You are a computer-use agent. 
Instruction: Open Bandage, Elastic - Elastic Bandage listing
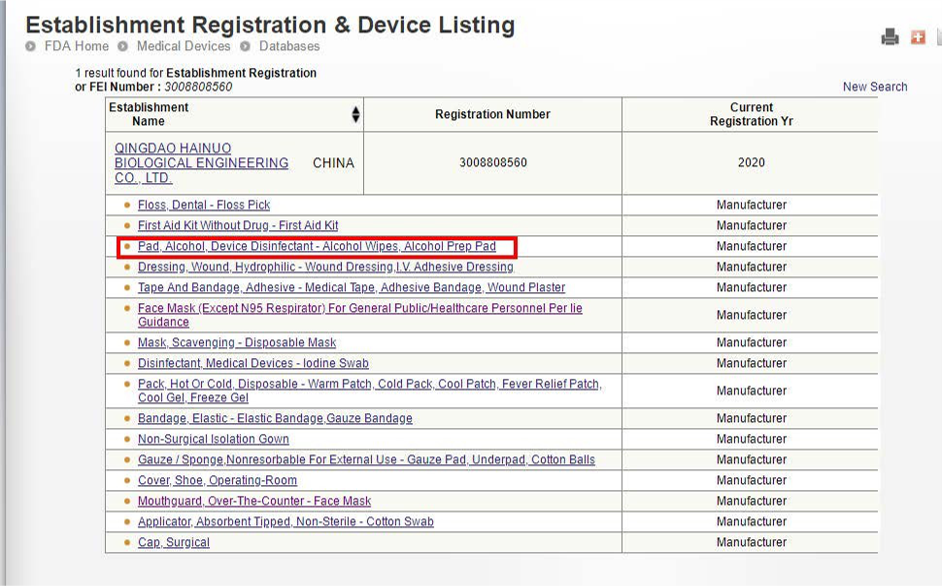pyautogui.click(x=275, y=418)
